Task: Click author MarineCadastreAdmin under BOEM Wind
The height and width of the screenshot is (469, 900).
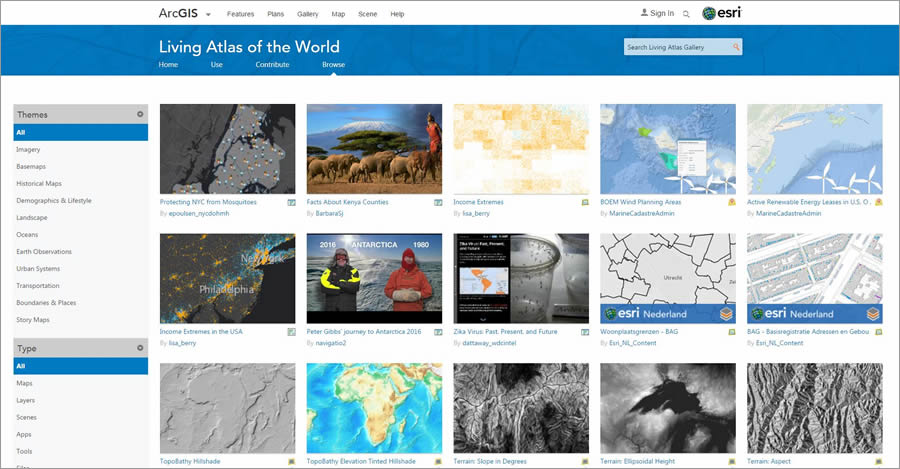Action: click(x=642, y=214)
